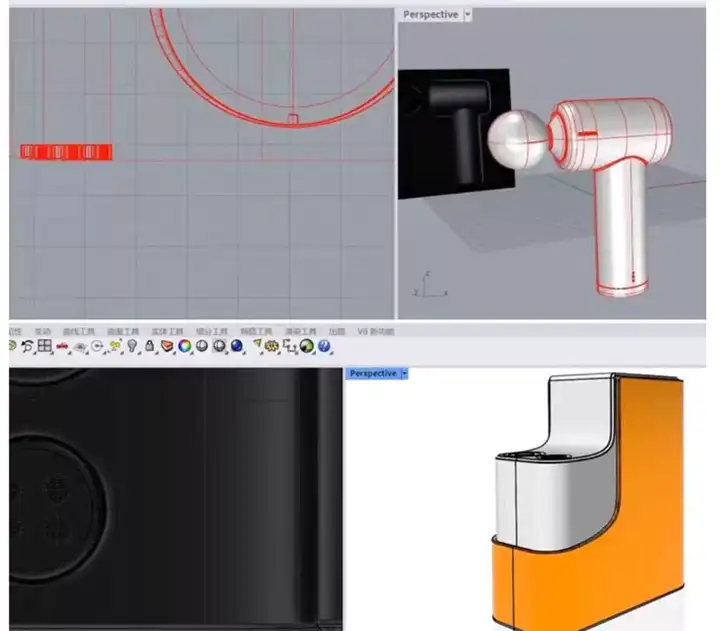The width and height of the screenshot is (720, 631).
Task: Click the blue help question mark icon
Action: (x=324, y=346)
